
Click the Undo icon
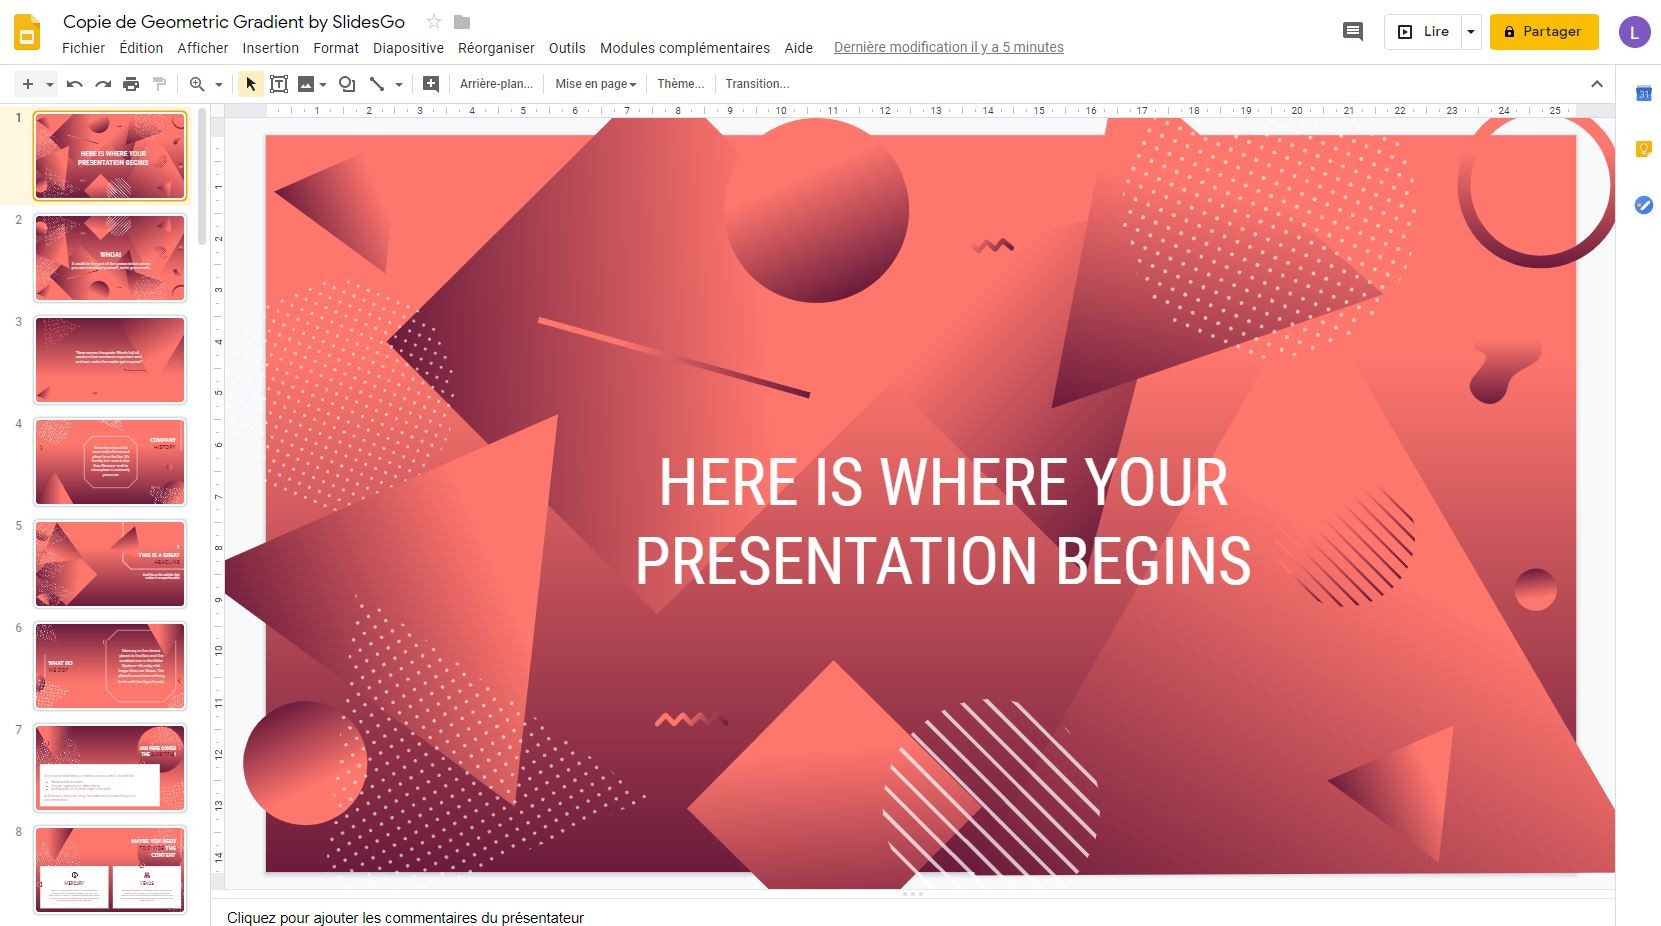pyautogui.click(x=74, y=84)
